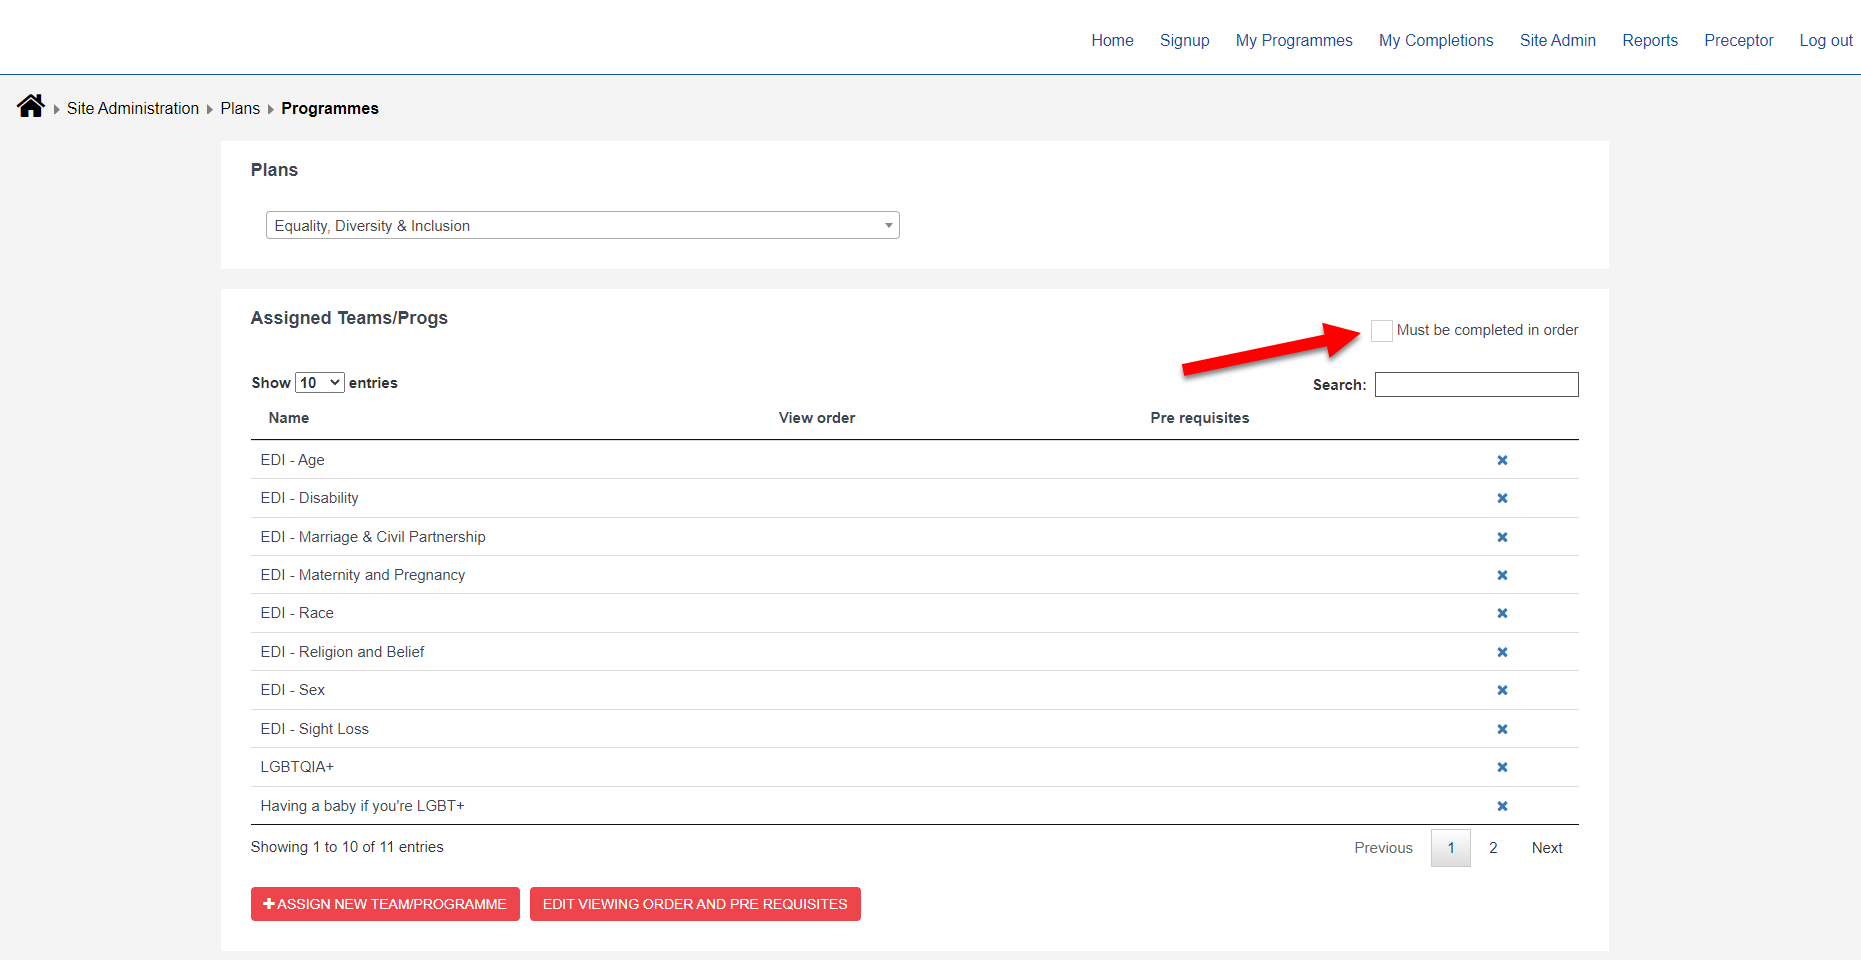Select page 1 in pagination
The height and width of the screenshot is (960, 1861).
click(x=1451, y=848)
